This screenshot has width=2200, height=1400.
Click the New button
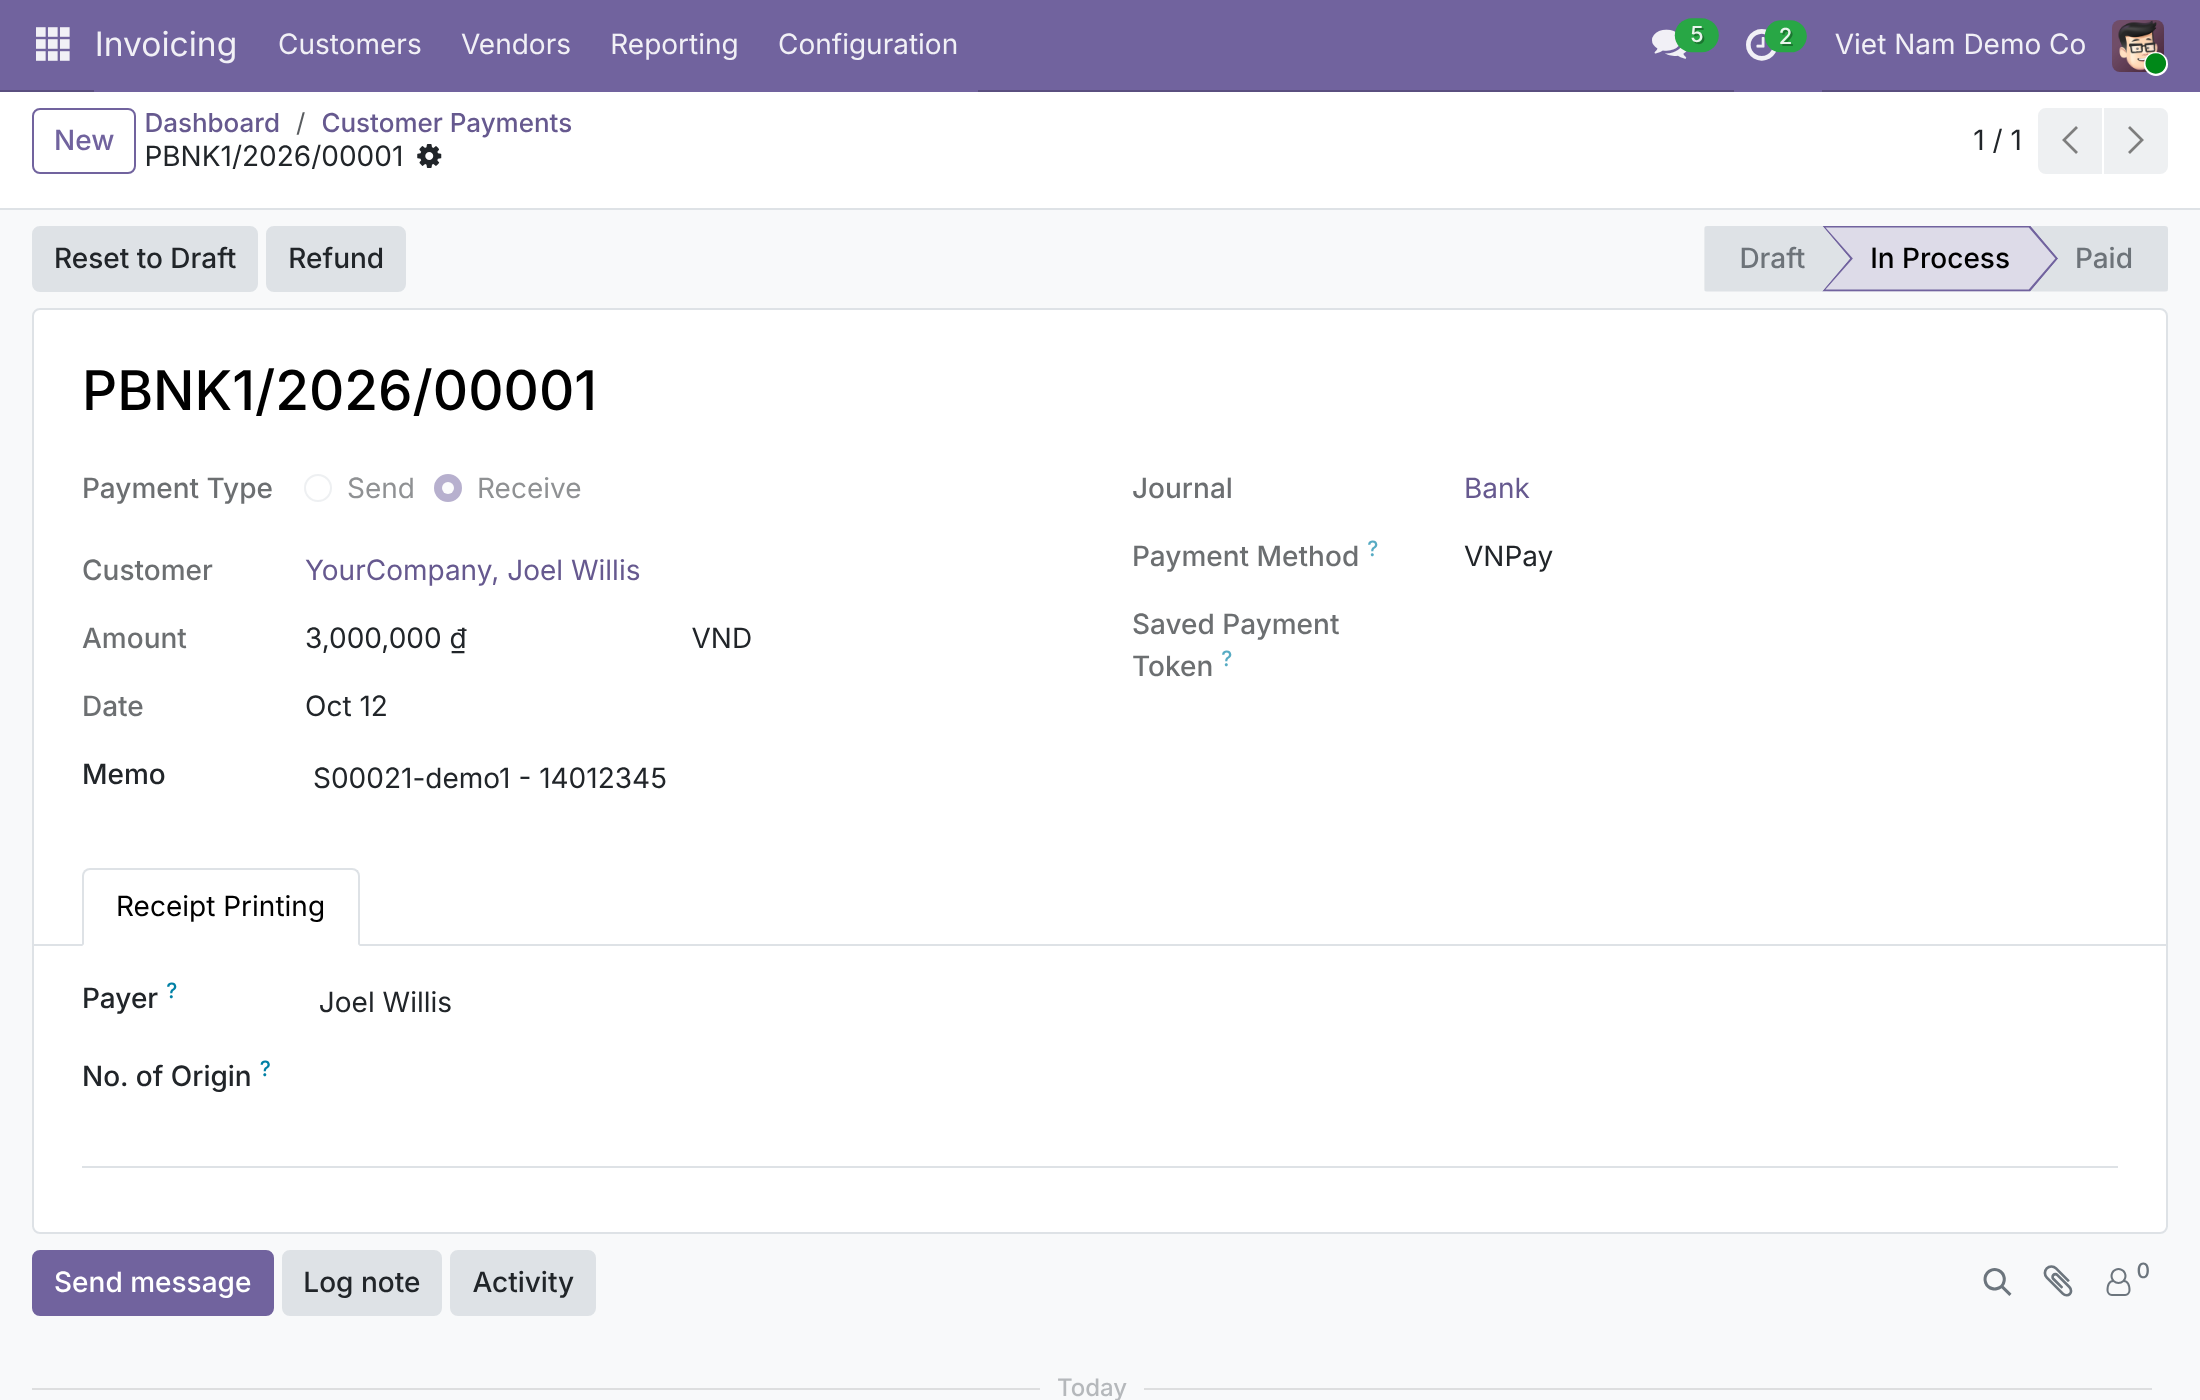click(84, 140)
